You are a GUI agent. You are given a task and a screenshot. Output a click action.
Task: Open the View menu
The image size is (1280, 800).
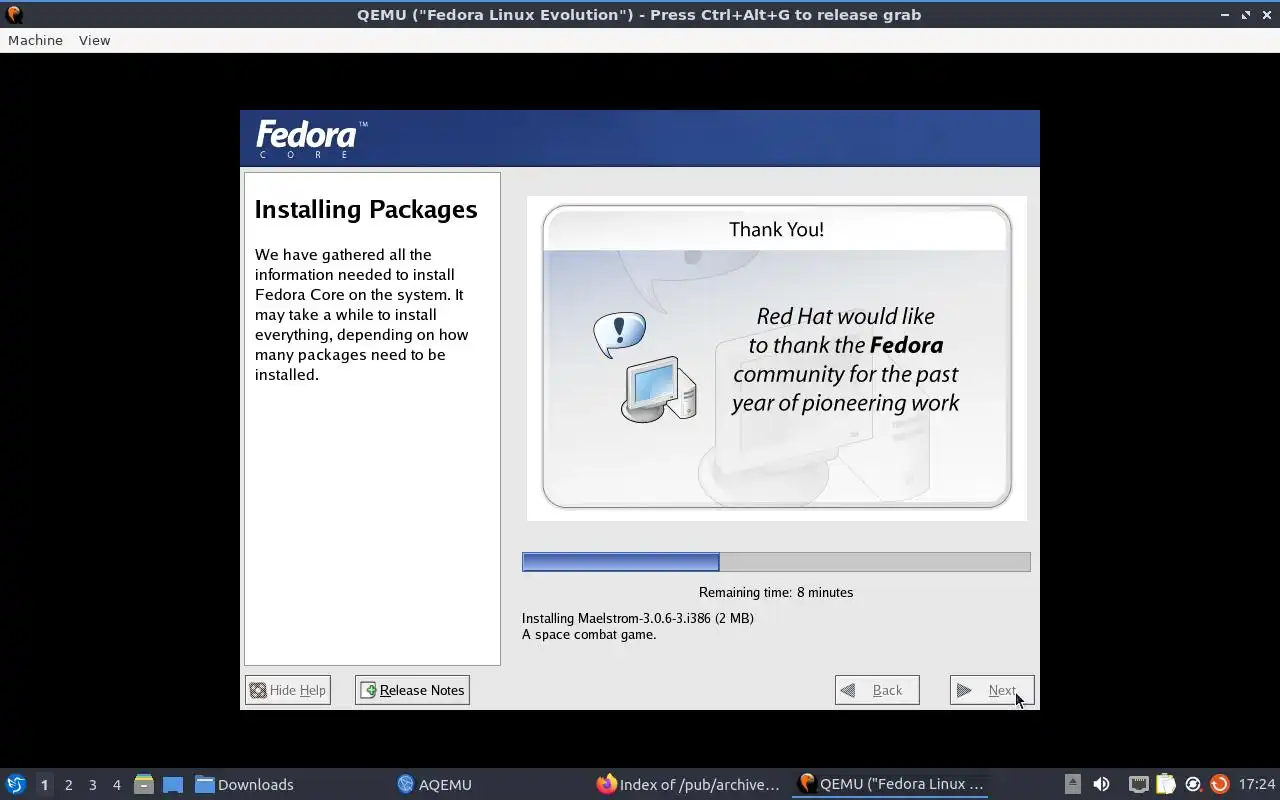point(94,40)
